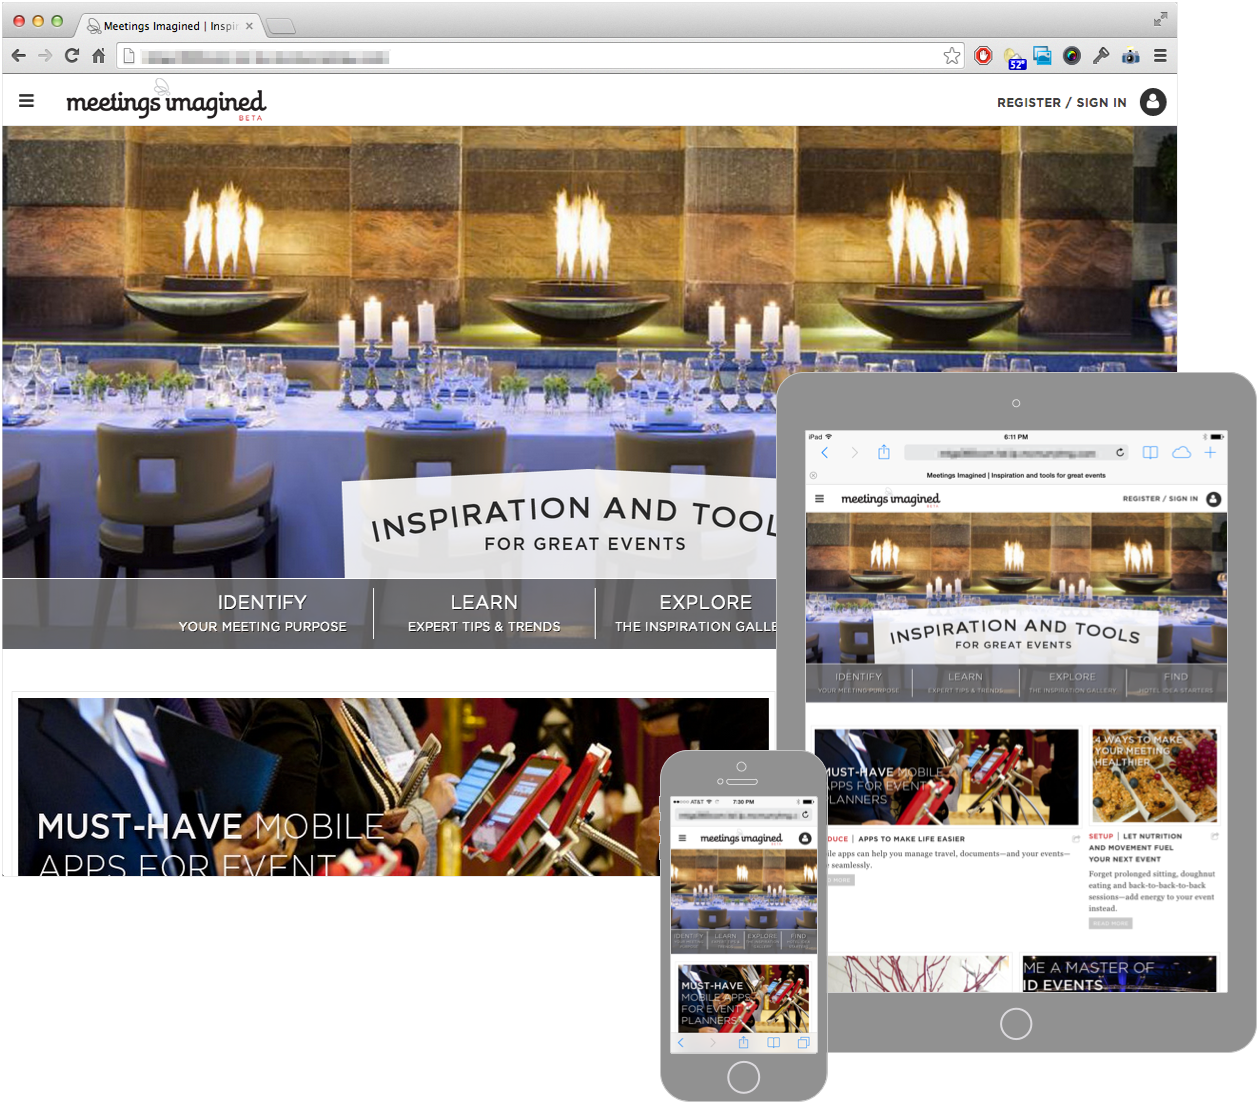Click the camera screenshot extension icon
The width and height of the screenshot is (1259, 1103).
[1131, 56]
